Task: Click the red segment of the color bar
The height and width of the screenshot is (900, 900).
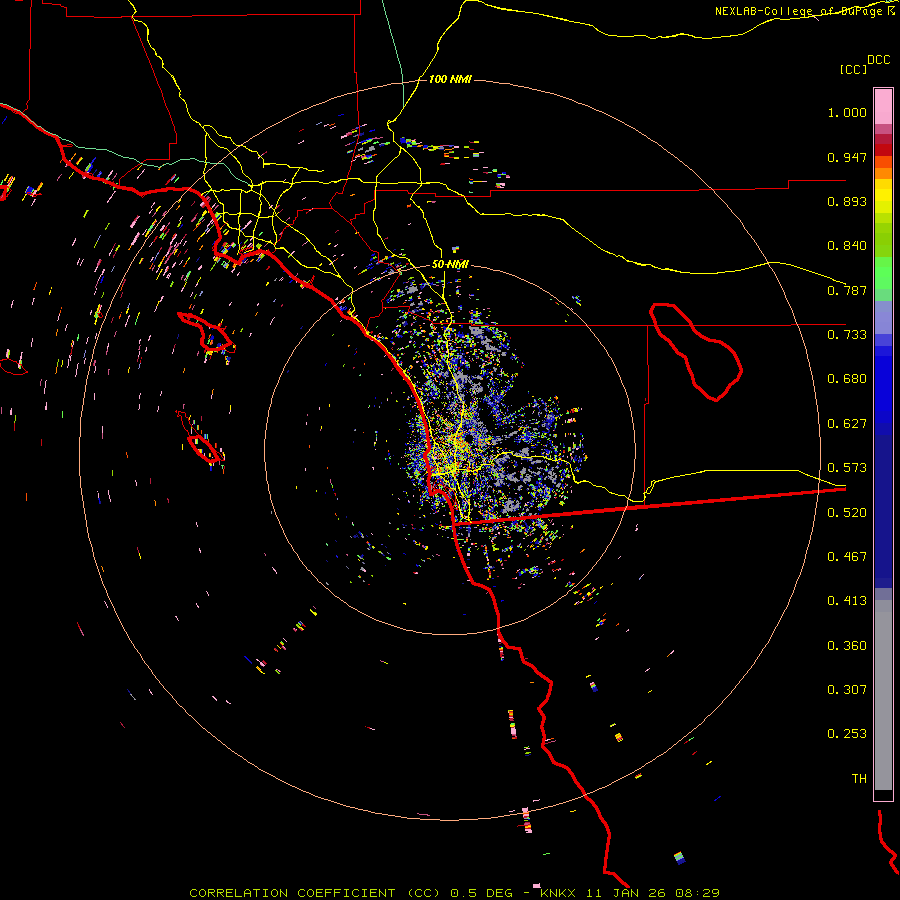Action: click(883, 150)
